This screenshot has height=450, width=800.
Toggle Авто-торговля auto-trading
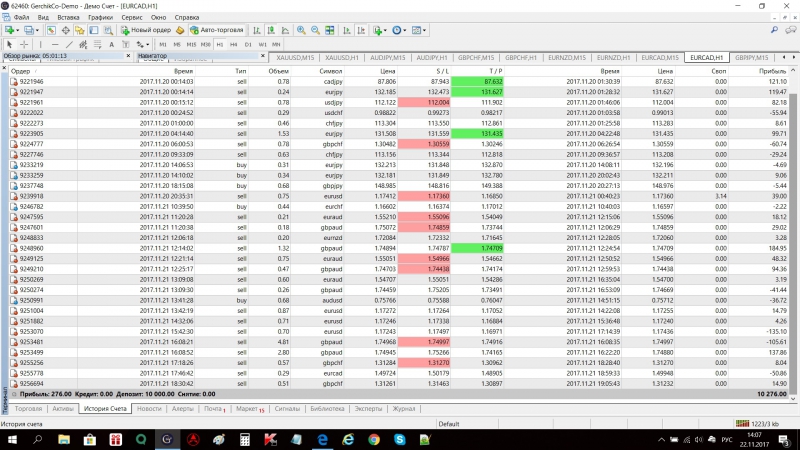point(217,30)
